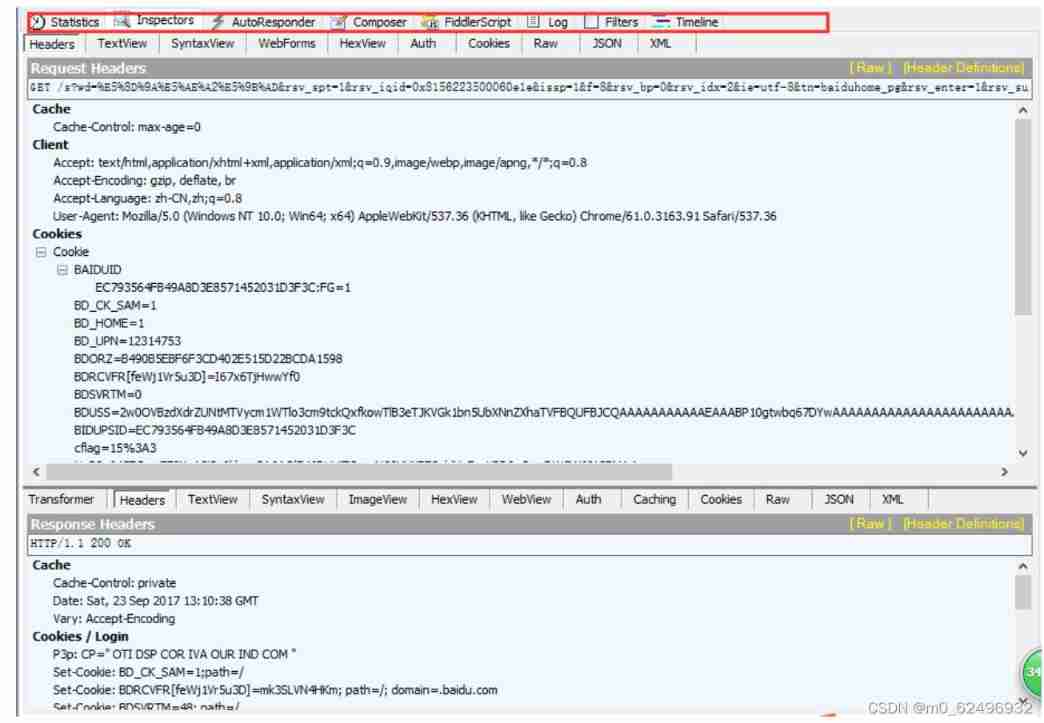
Task: Click horizontal scrollbar right arrow
Action: [1005, 471]
